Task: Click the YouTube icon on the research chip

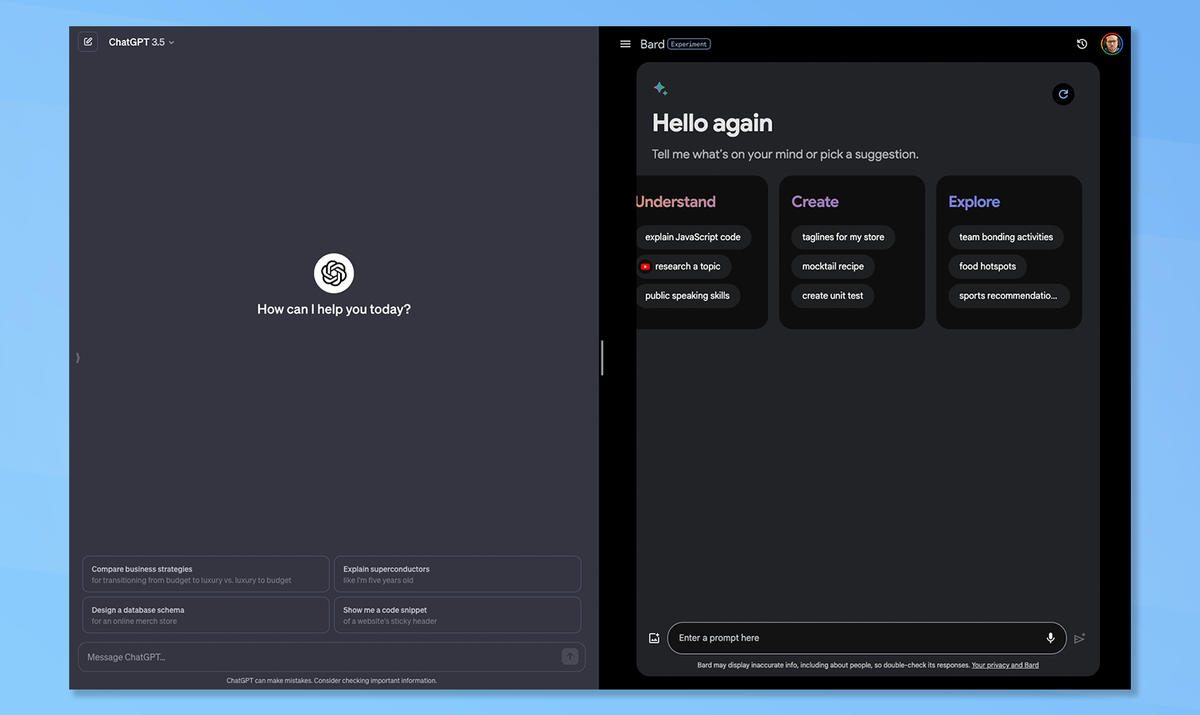Action: [645, 266]
